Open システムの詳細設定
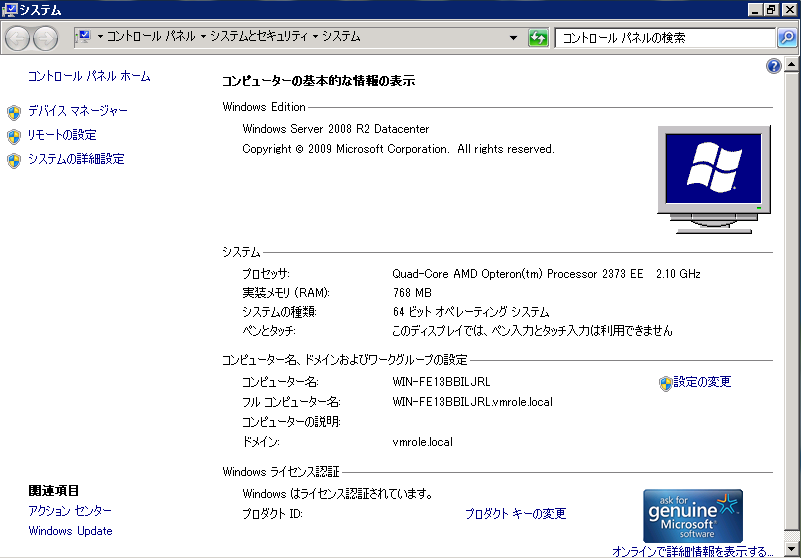Image resolution: width=801 pixels, height=558 pixels. (76, 159)
